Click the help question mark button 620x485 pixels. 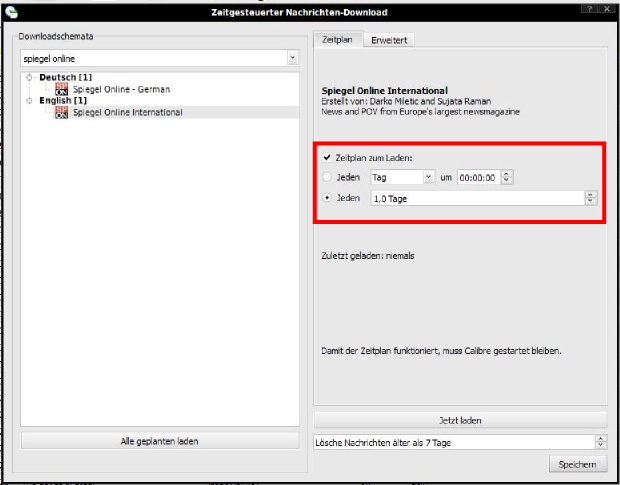[x=590, y=9]
